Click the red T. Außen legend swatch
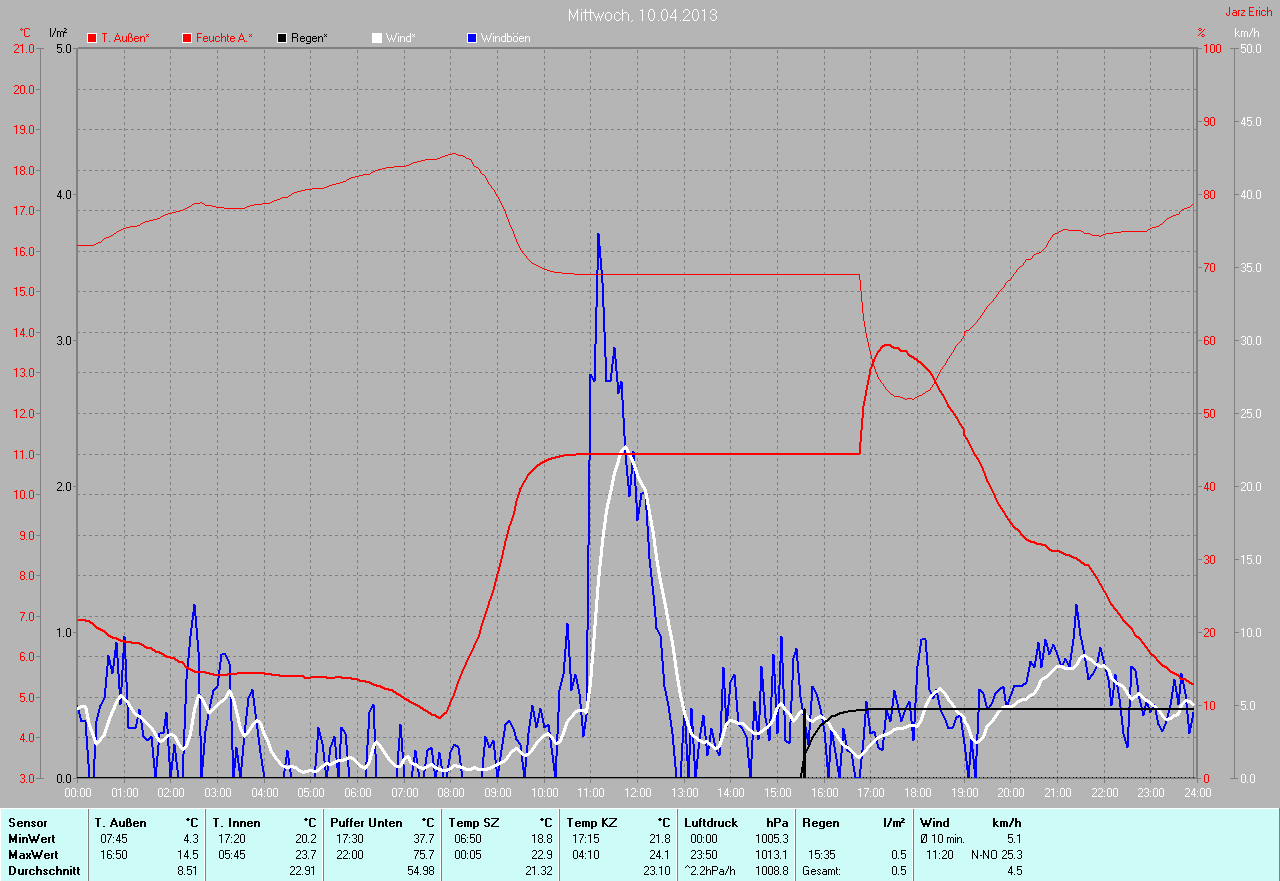The height and width of the screenshot is (881, 1280). [x=93, y=38]
